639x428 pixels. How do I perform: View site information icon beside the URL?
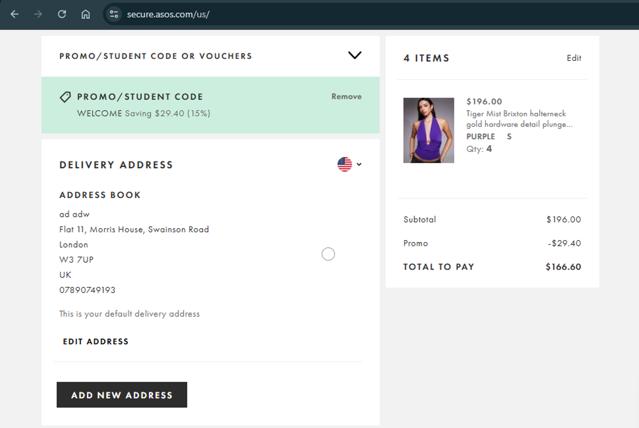coord(114,15)
